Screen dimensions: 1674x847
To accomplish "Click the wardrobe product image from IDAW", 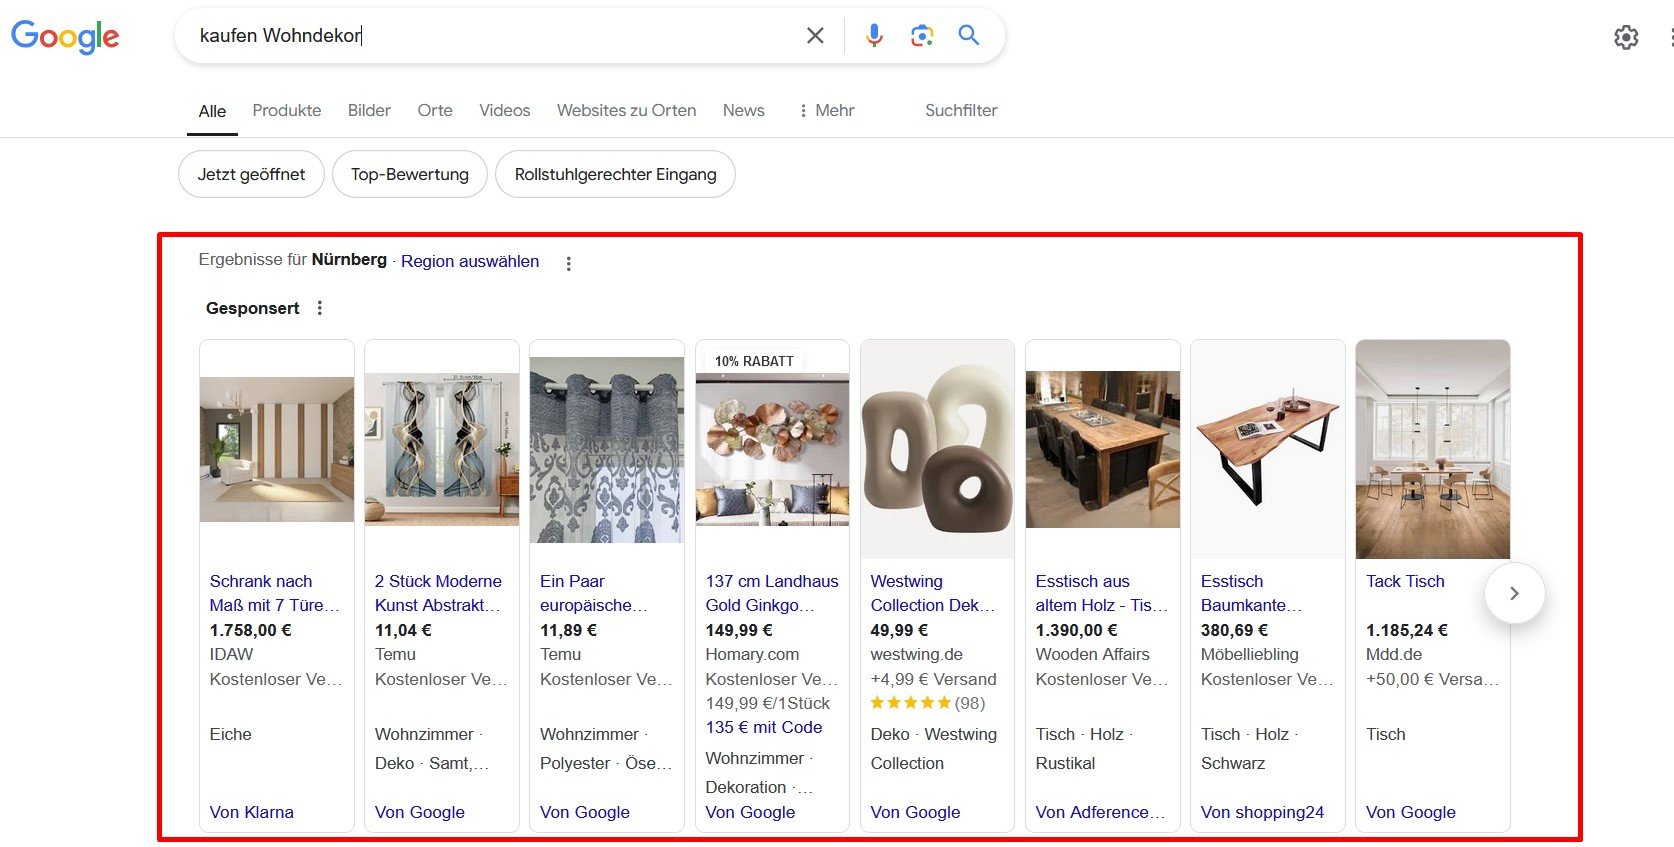I will [277, 449].
